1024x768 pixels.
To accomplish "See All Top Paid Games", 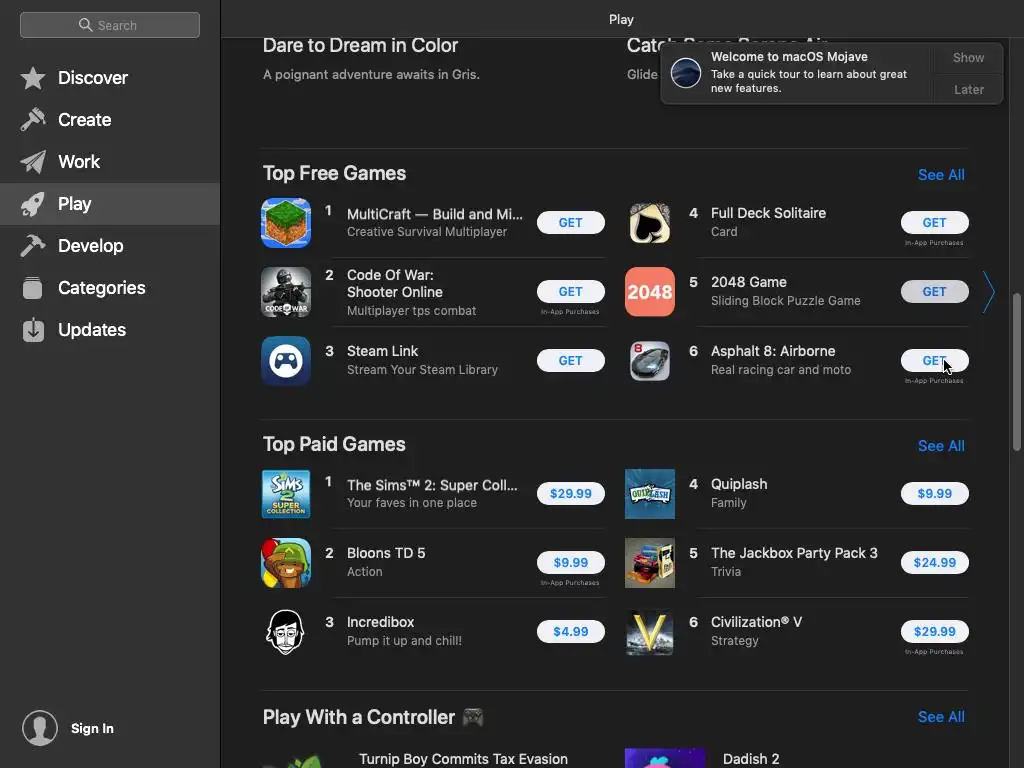I will click(x=941, y=445).
